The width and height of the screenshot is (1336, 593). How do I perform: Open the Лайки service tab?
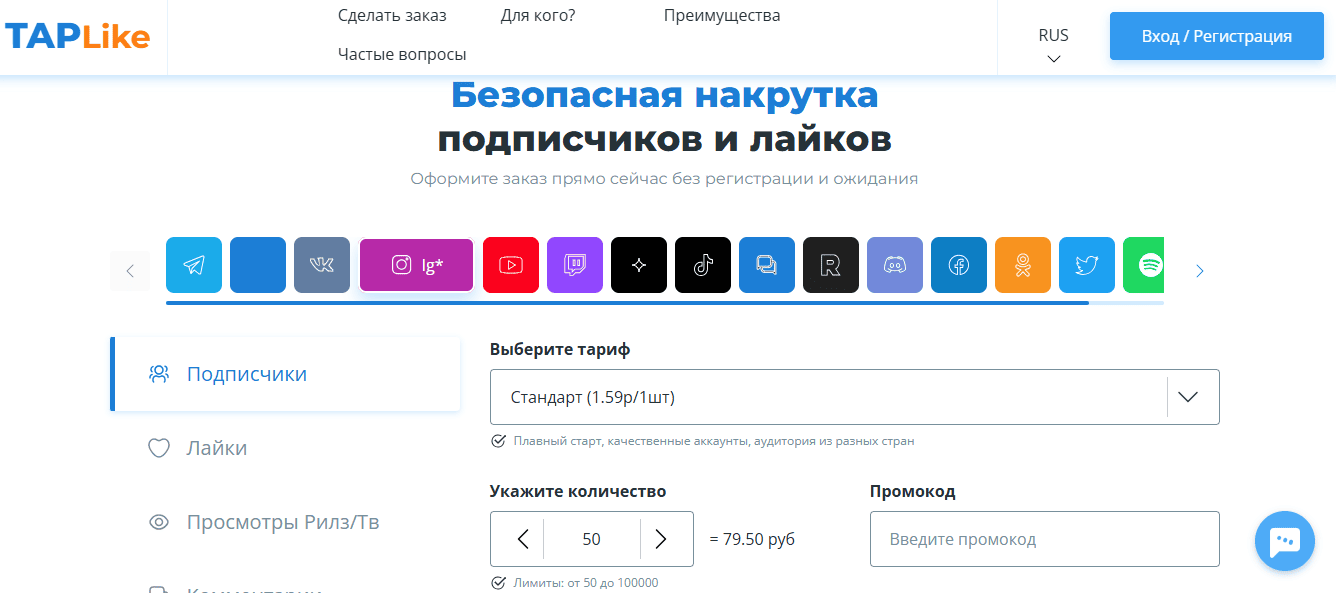[286, 448]
